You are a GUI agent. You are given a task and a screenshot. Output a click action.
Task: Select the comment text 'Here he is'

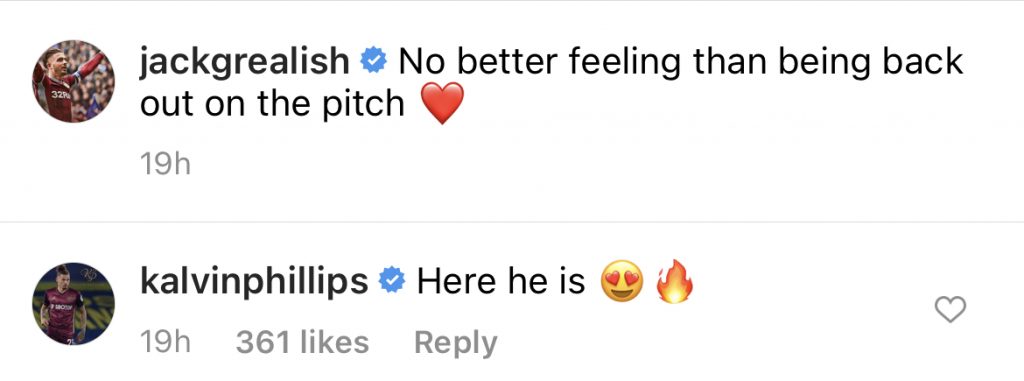pyautogui.click(x=501, y=282)
